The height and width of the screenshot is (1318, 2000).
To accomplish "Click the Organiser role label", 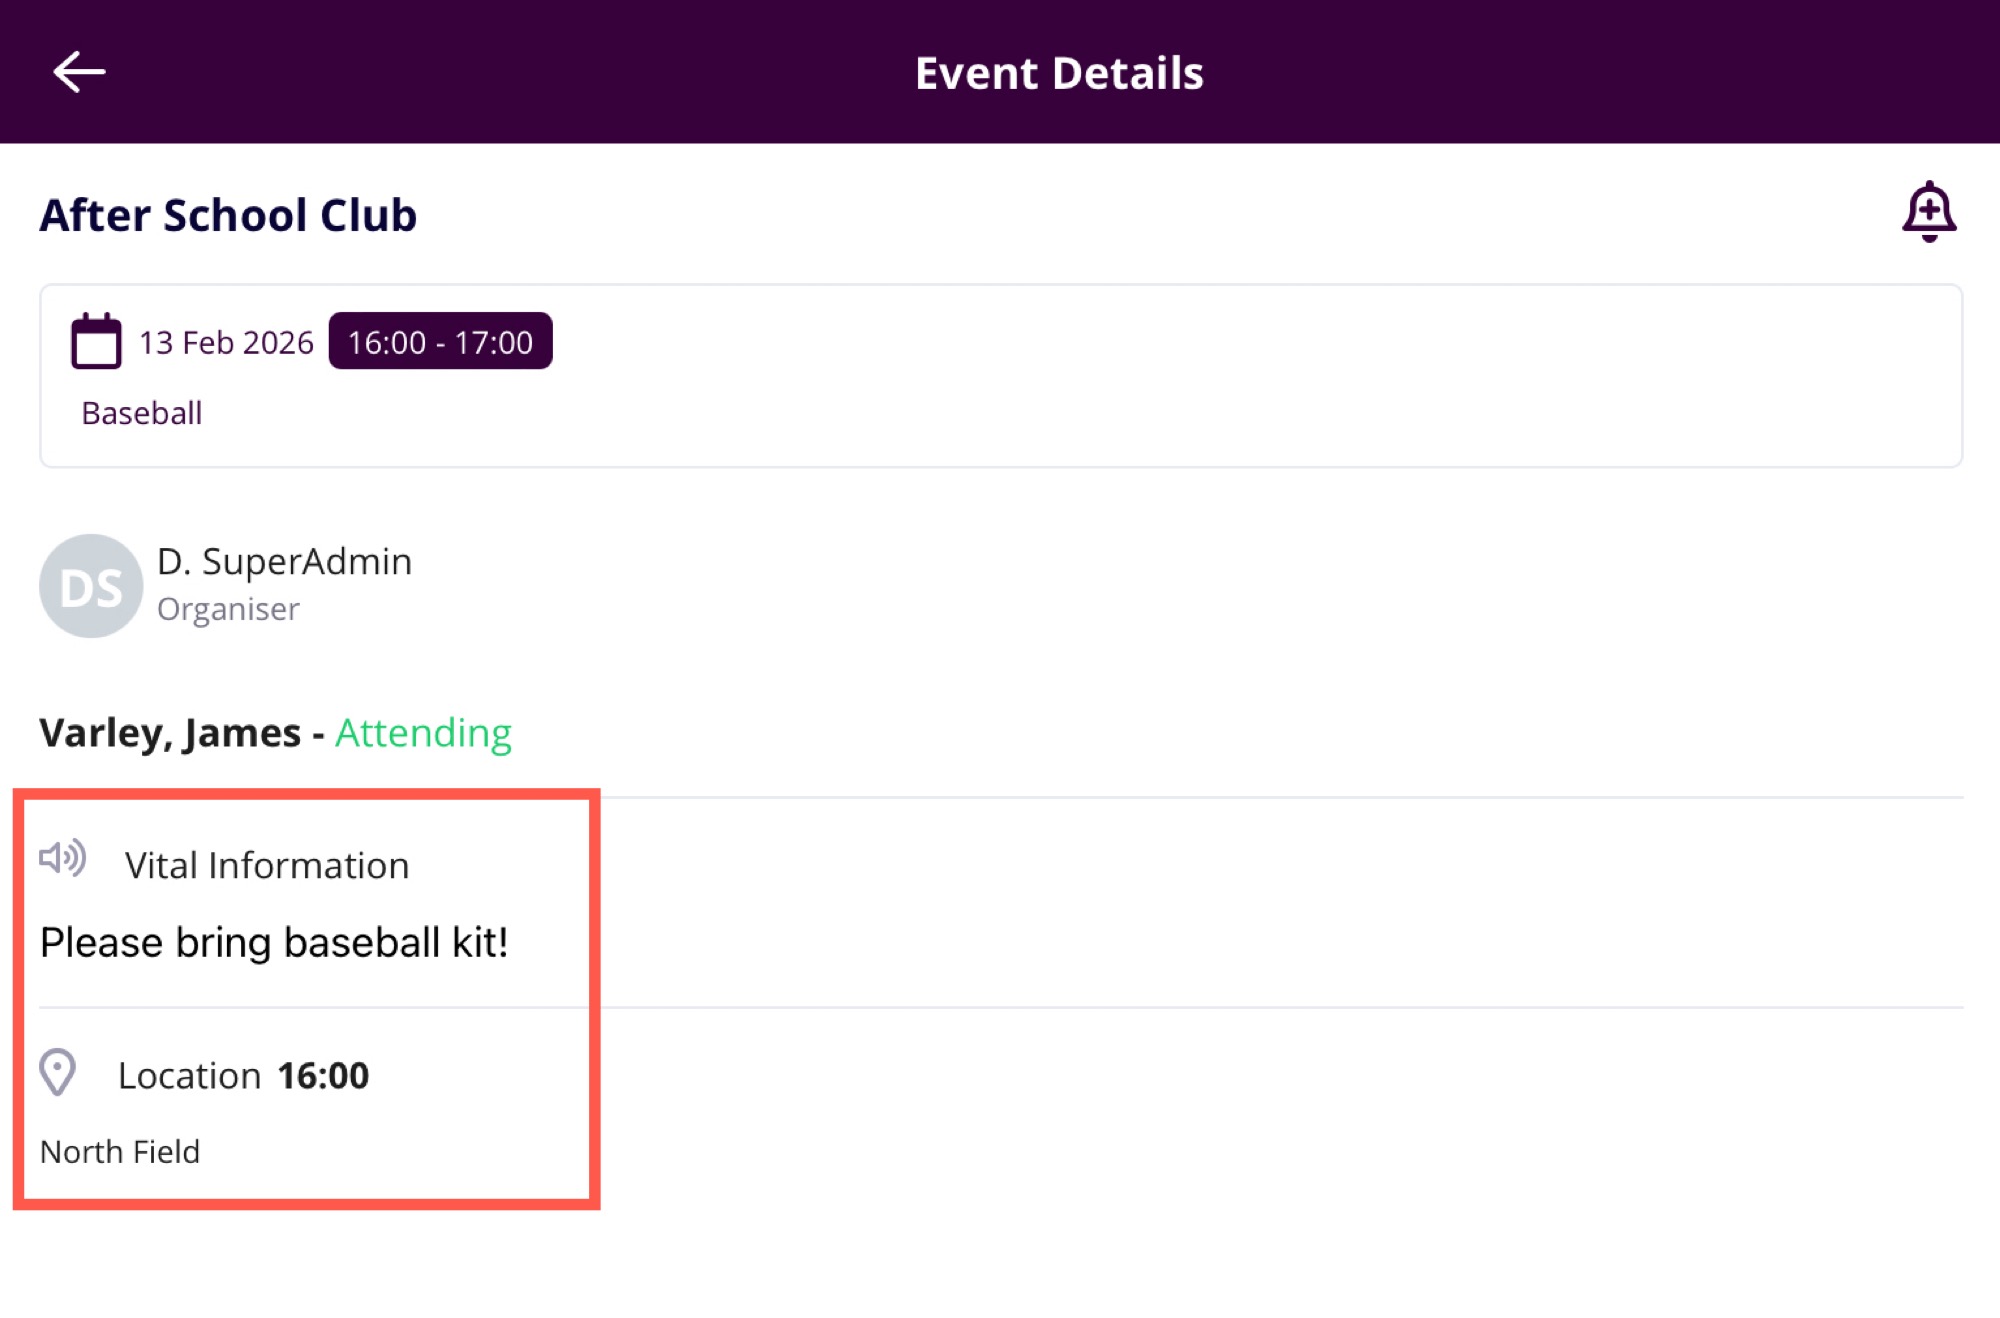I will point(228,609).
